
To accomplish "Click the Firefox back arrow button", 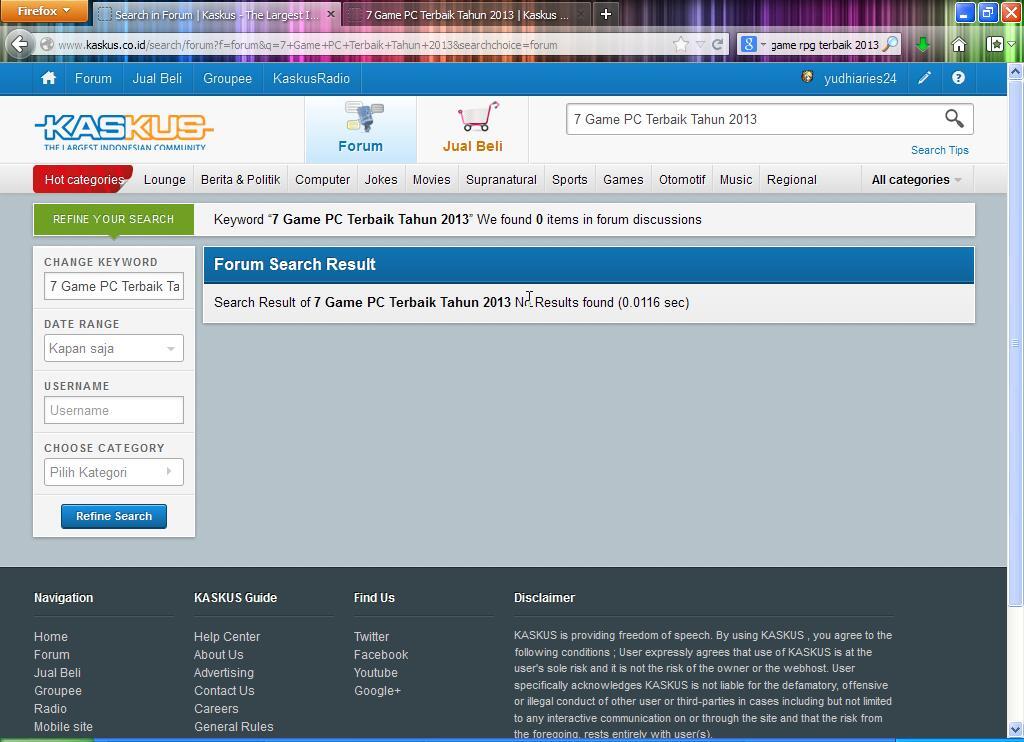I will [x=20, y=44].
